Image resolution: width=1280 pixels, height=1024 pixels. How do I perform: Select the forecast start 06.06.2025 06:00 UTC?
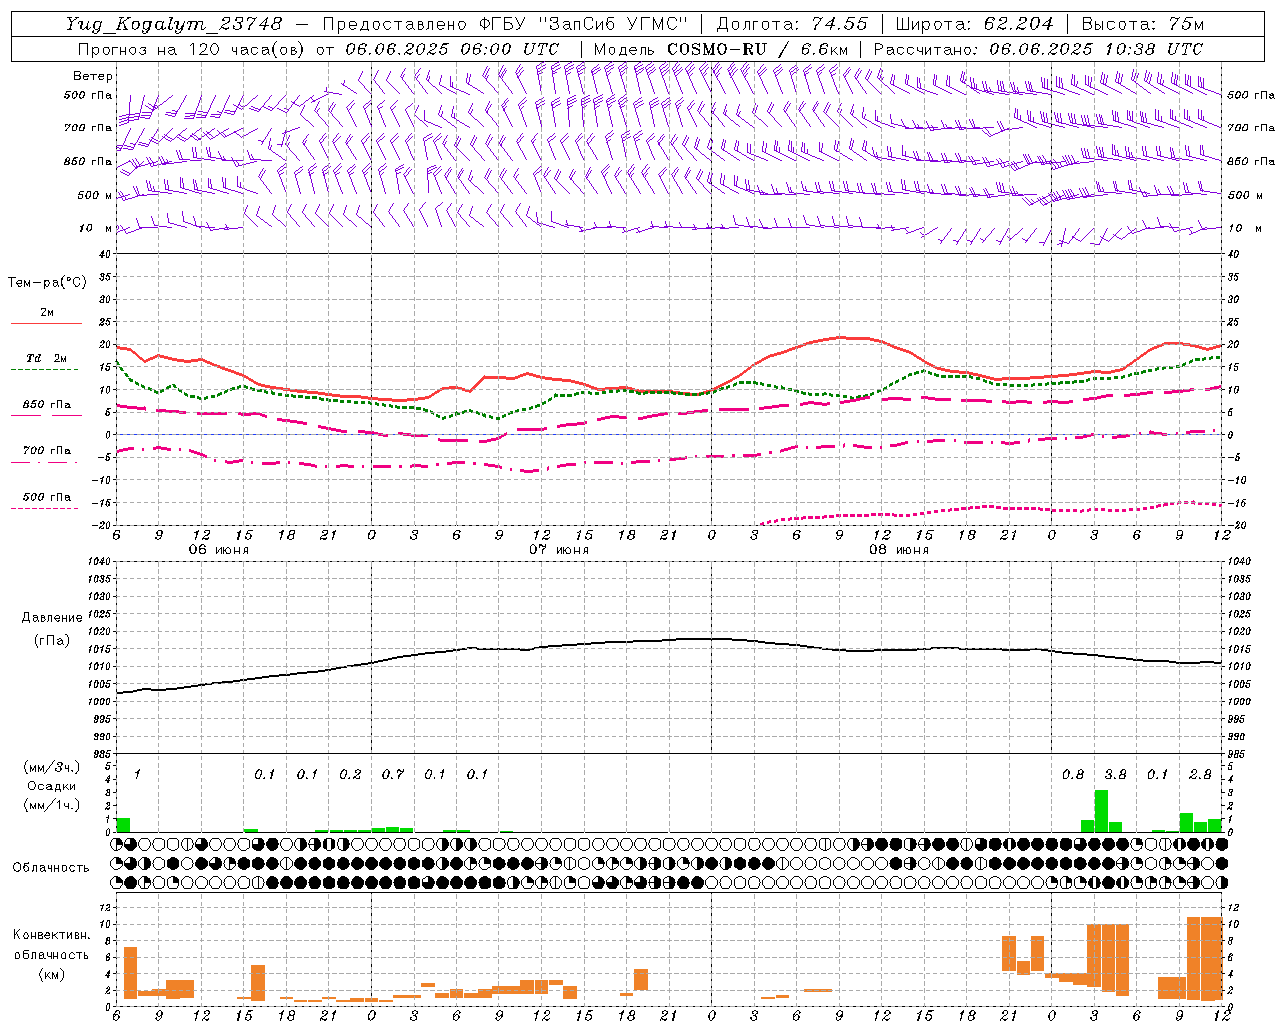pos(452,49)
